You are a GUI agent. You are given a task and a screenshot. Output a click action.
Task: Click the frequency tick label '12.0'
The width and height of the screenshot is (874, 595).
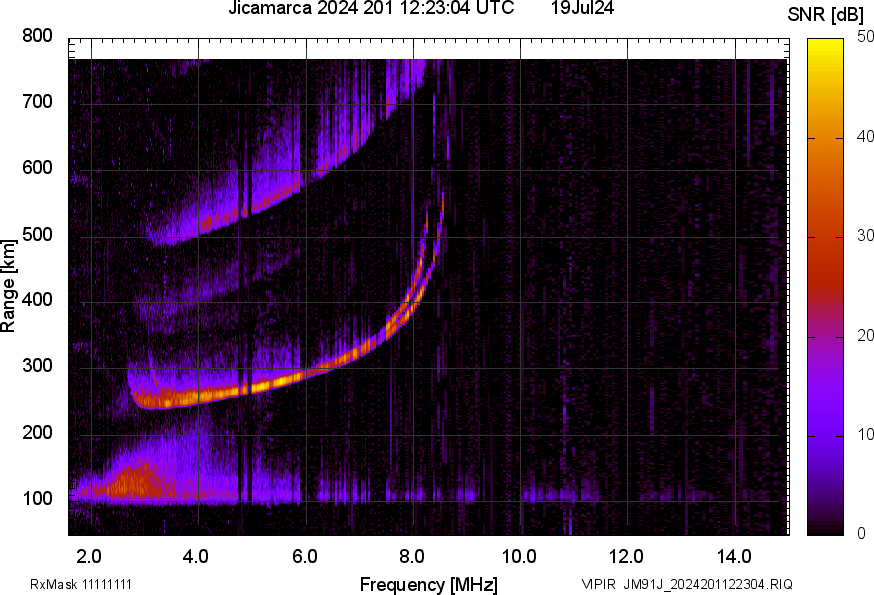click(x=627, y=556)
